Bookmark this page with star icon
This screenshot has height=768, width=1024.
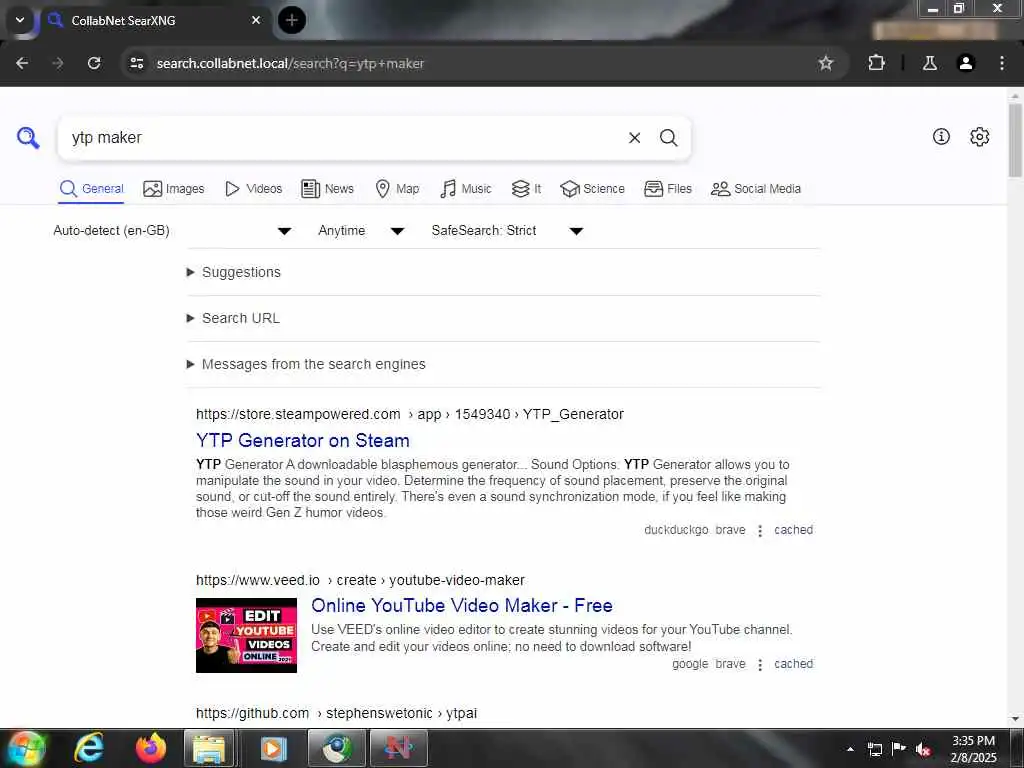(x=825, y=63)
